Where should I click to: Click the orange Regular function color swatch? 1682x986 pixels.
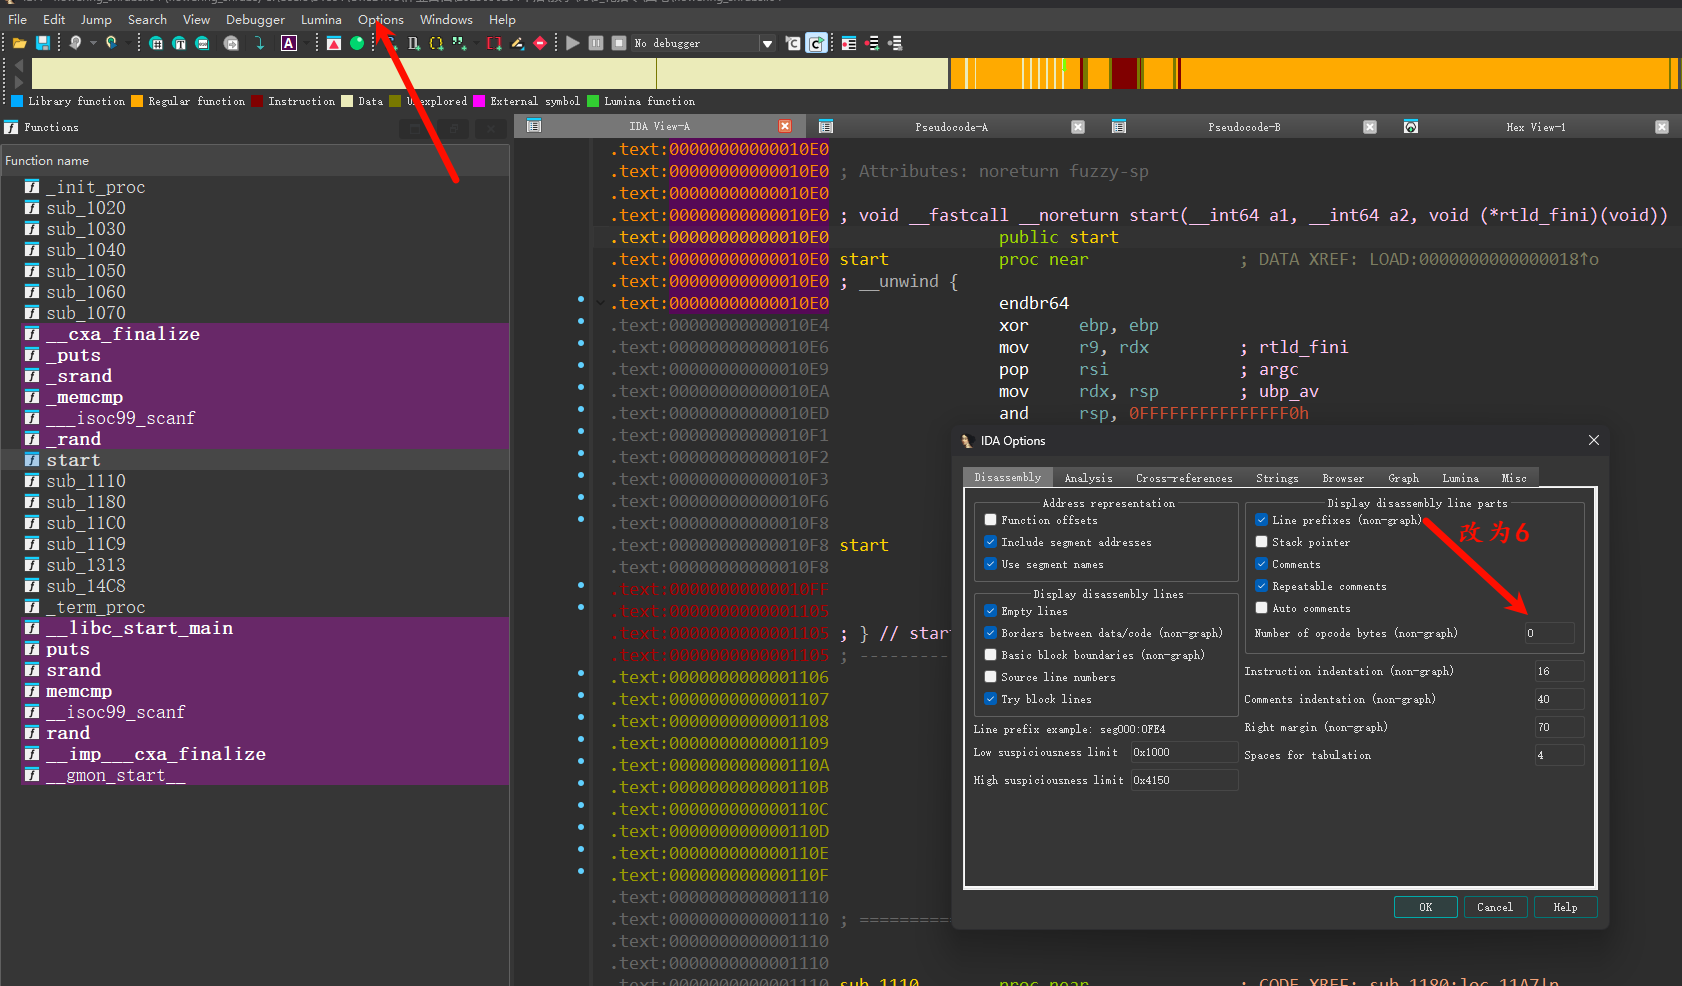[x=137, y=101]
